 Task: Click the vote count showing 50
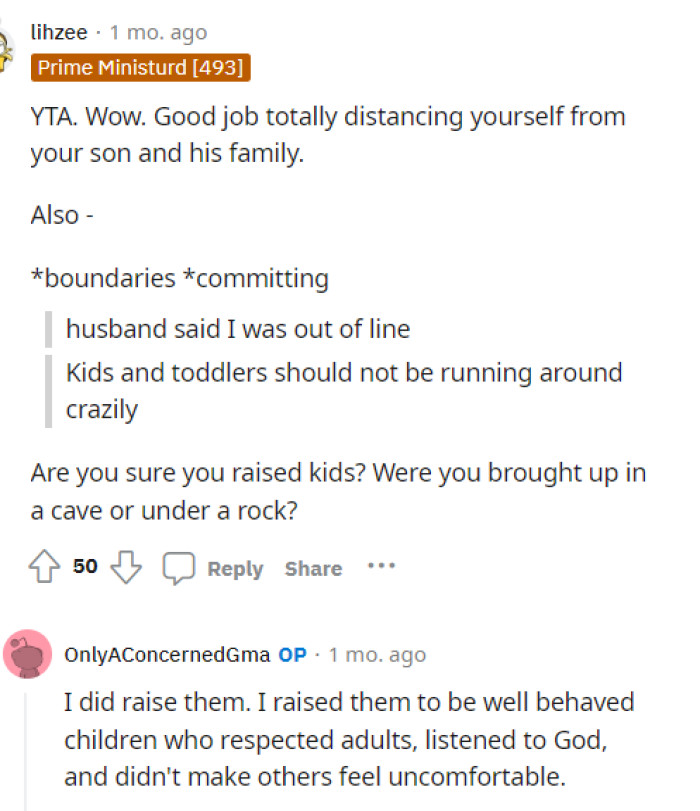point(84,566)
